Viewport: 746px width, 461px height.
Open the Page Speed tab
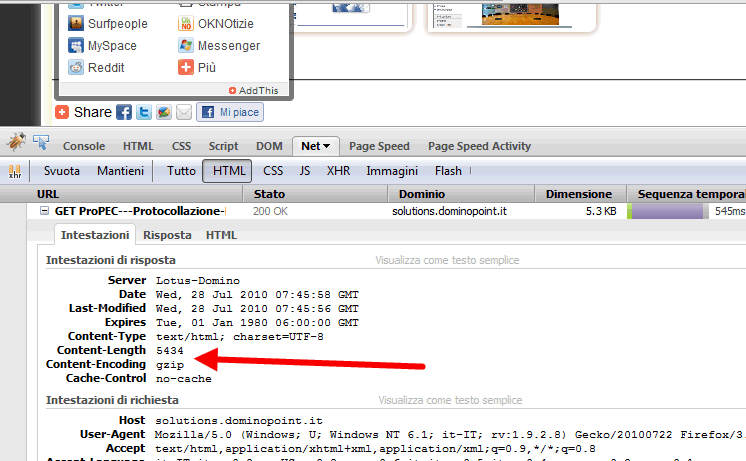(x=379, y=146)
